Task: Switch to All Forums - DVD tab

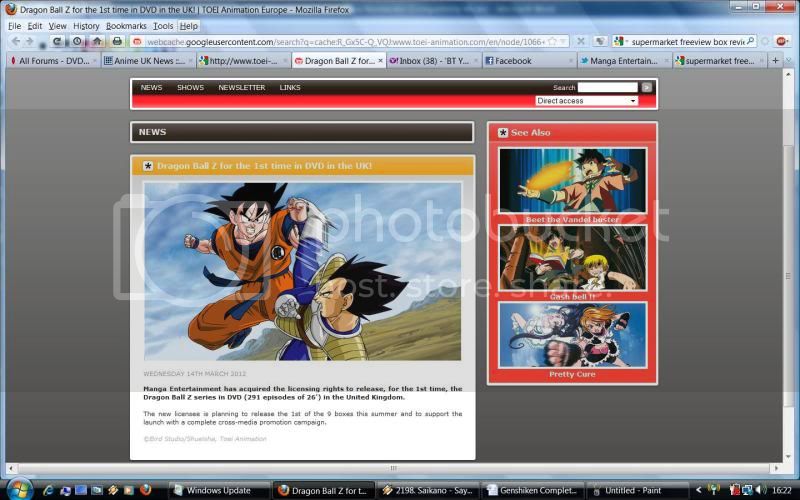Action: click(x=54, y=61)
